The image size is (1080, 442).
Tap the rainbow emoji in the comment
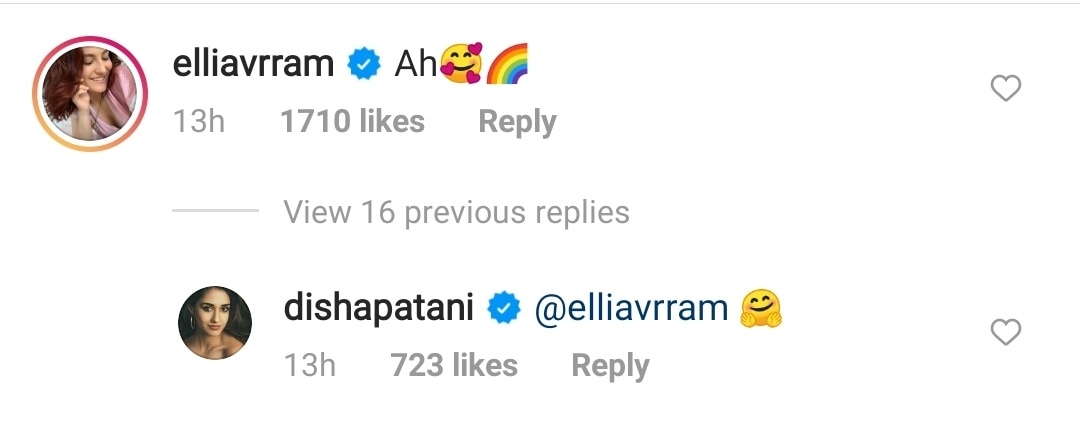[x=506, y=65]
